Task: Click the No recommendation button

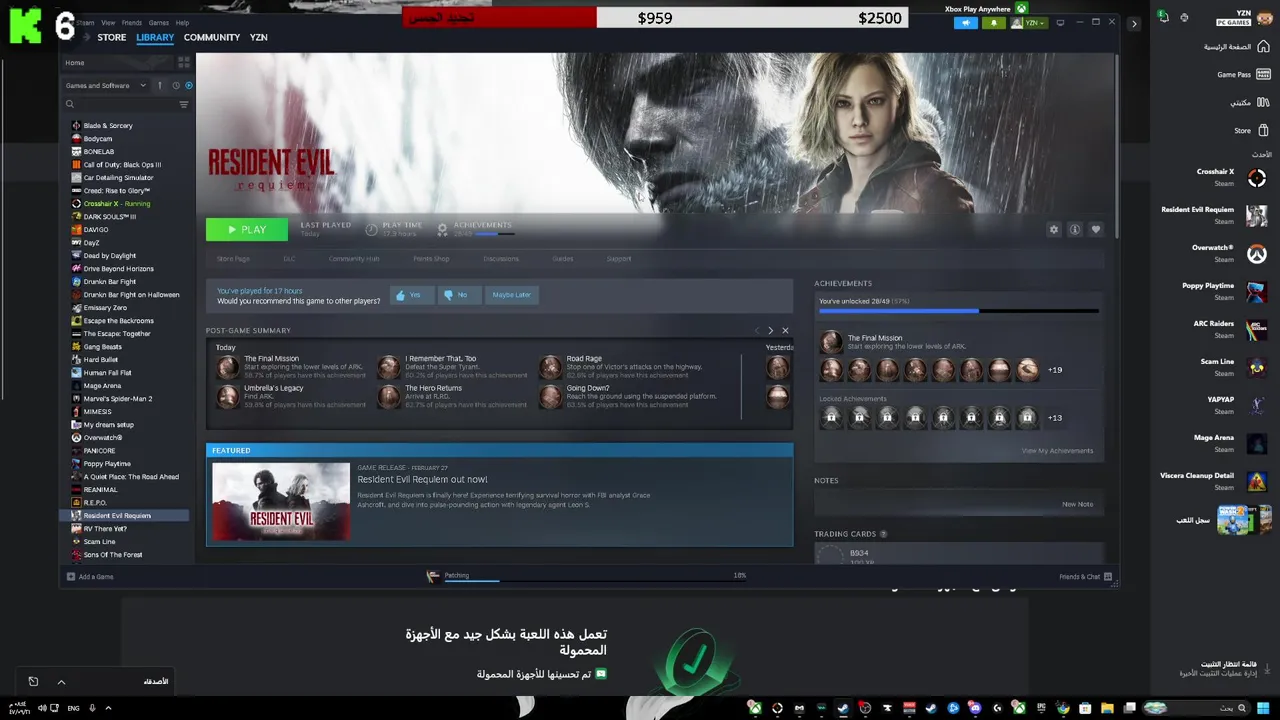Action: pos(458,295)
